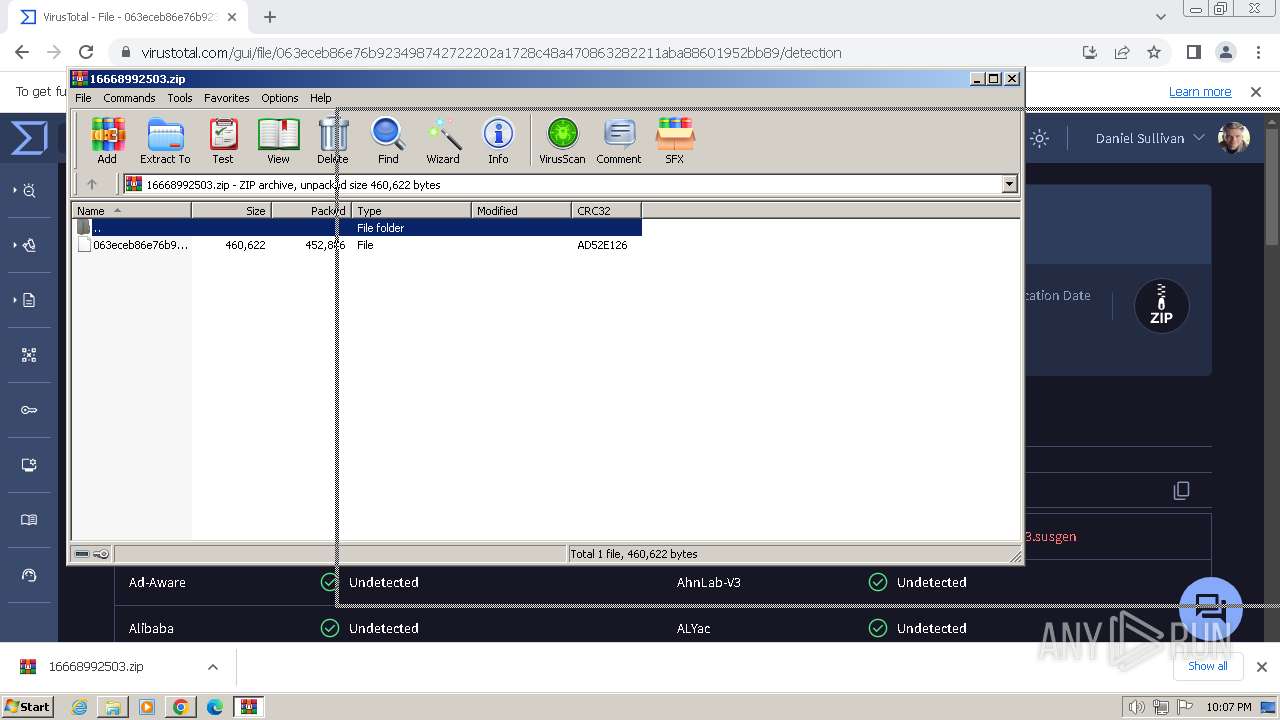The height and width of the screenshot is (720, 1280).
Task: Open Chrome from the taskbar
Action: point(181,707)
